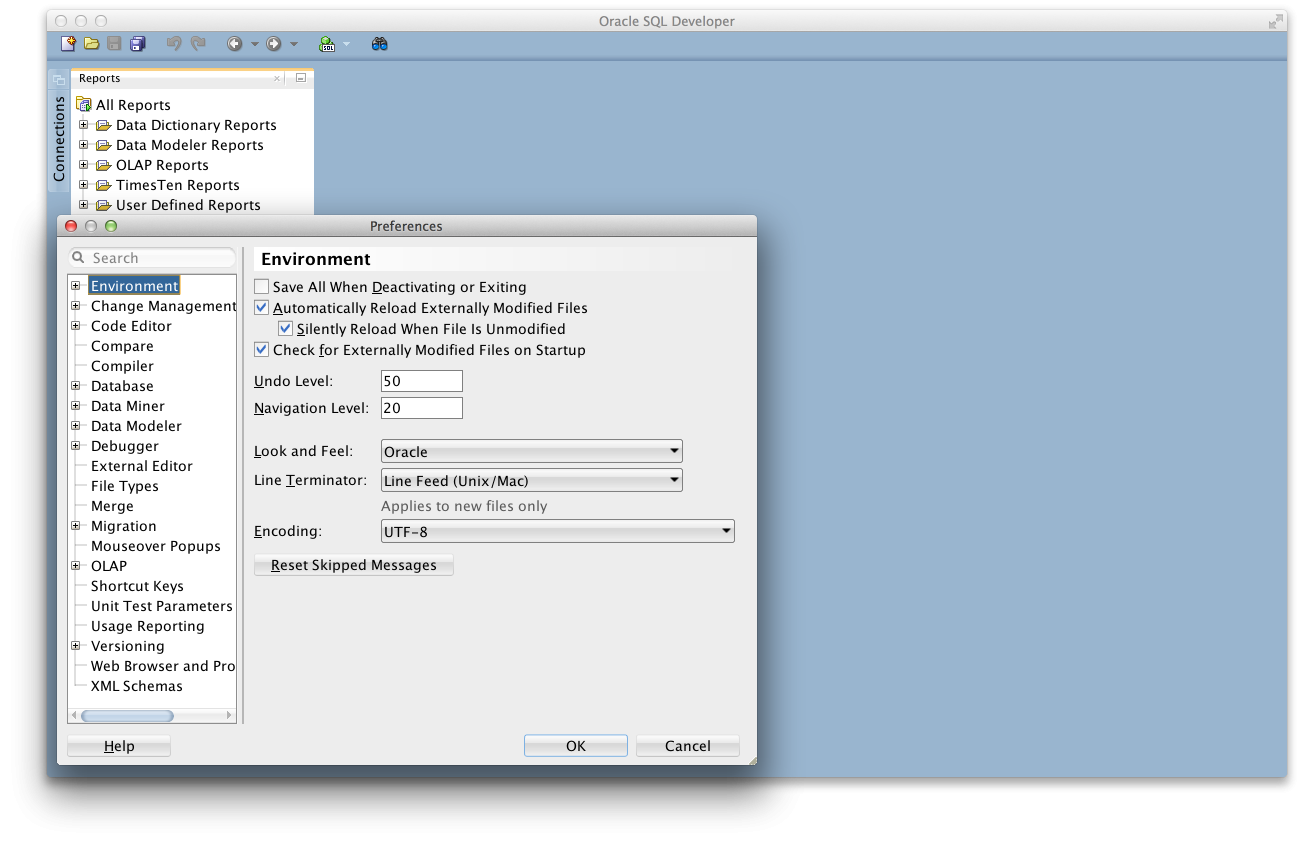Expand the Debugger preferences node
Image resolution: width=1301 pixels, height=844 pixels.
[76, 446]
